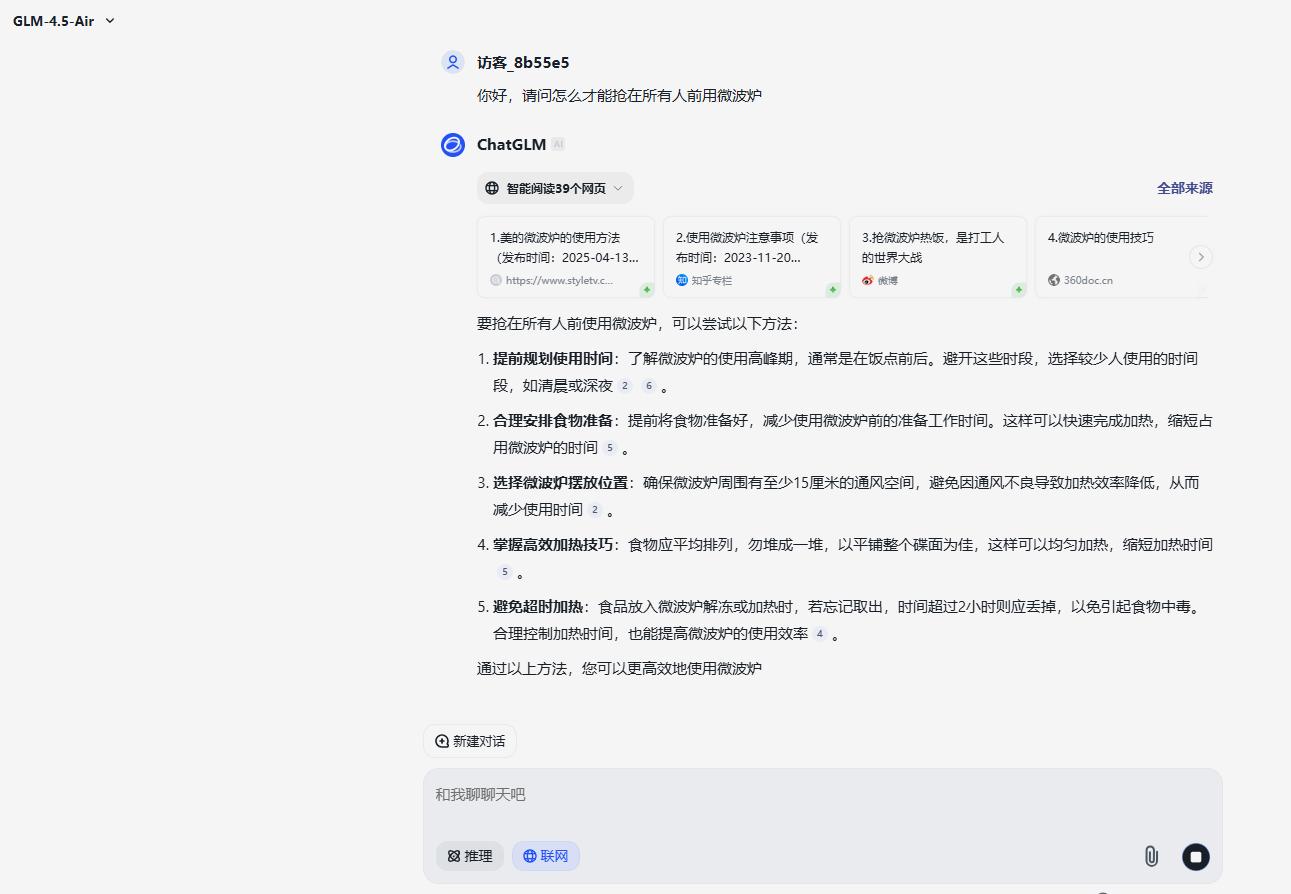Open the GLM-4.5-Air model dropdown
Image resolution: width=1291 pixels, height=894 pixels.
(x=64, y=21)
